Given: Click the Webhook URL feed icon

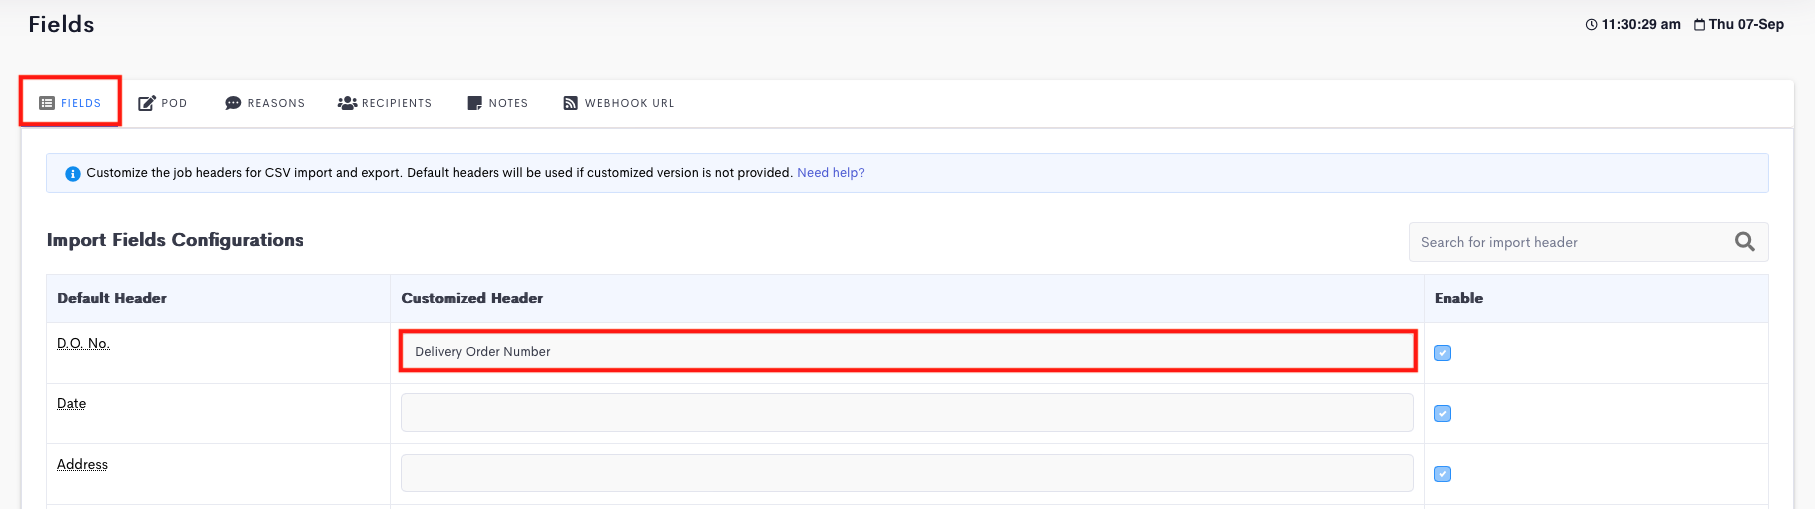Looking at the screenshot, I should tap(571, 103).
